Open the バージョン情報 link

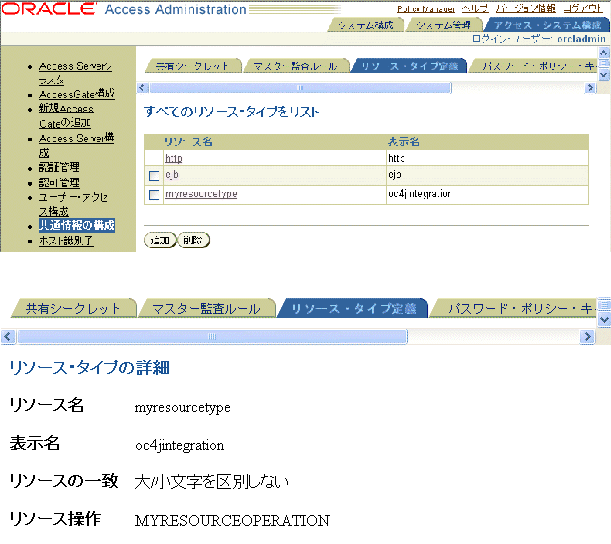click(x=526, y=9)
